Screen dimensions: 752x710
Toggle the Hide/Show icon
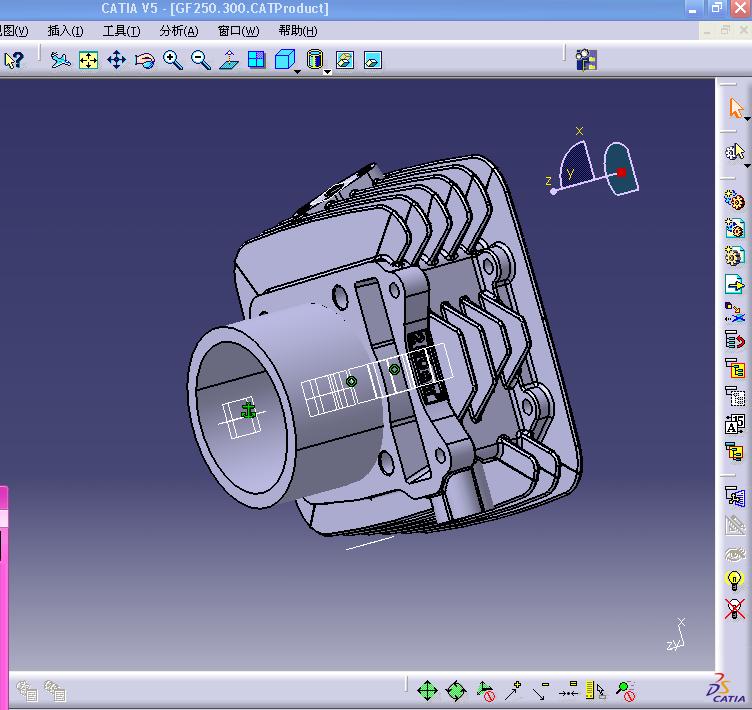click(345, 60)
